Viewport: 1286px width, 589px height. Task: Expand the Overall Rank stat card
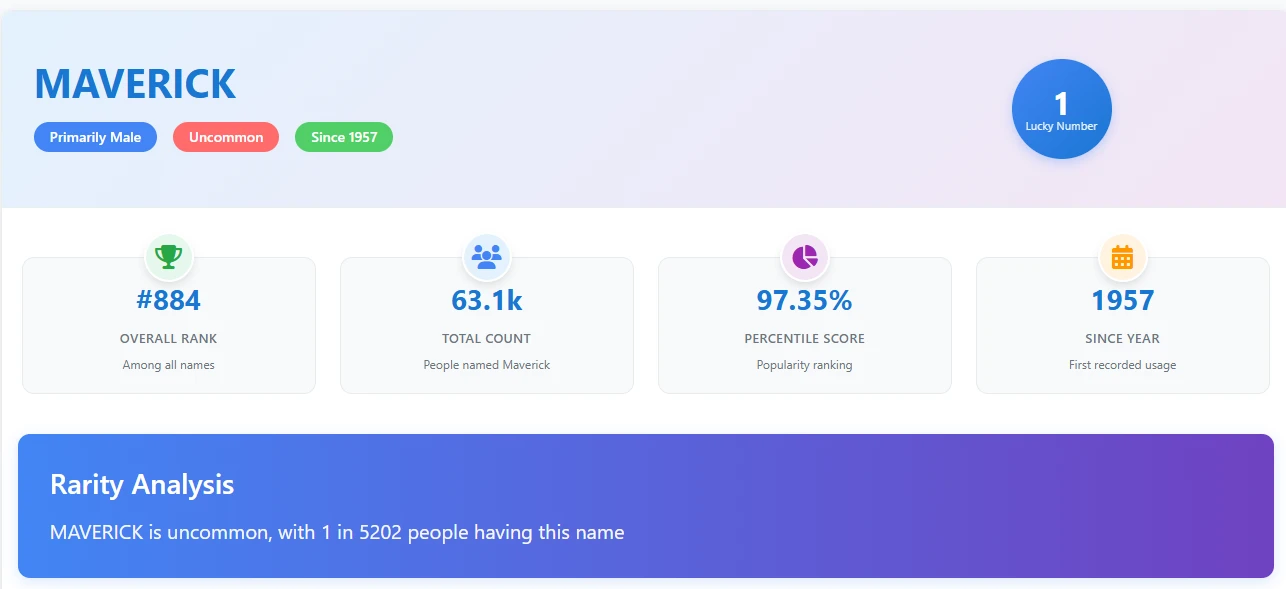(168, 325)
